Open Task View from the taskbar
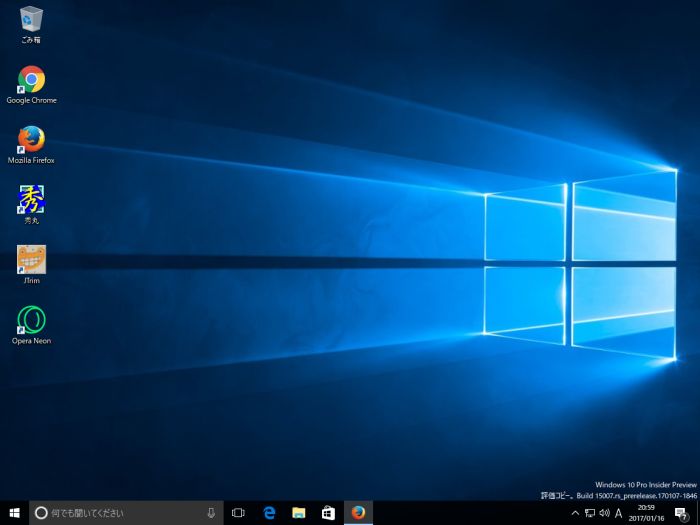This screenshot has height=525, width=700. [238, 513]
